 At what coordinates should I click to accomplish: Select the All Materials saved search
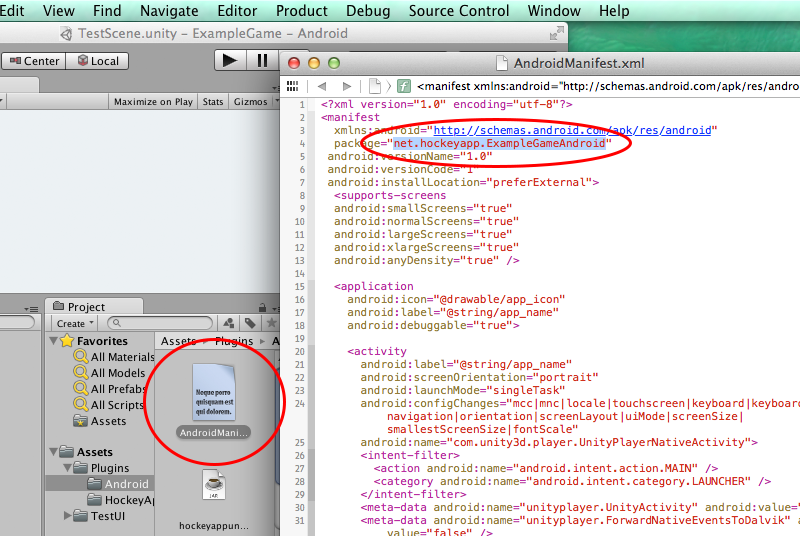[114, 357]
